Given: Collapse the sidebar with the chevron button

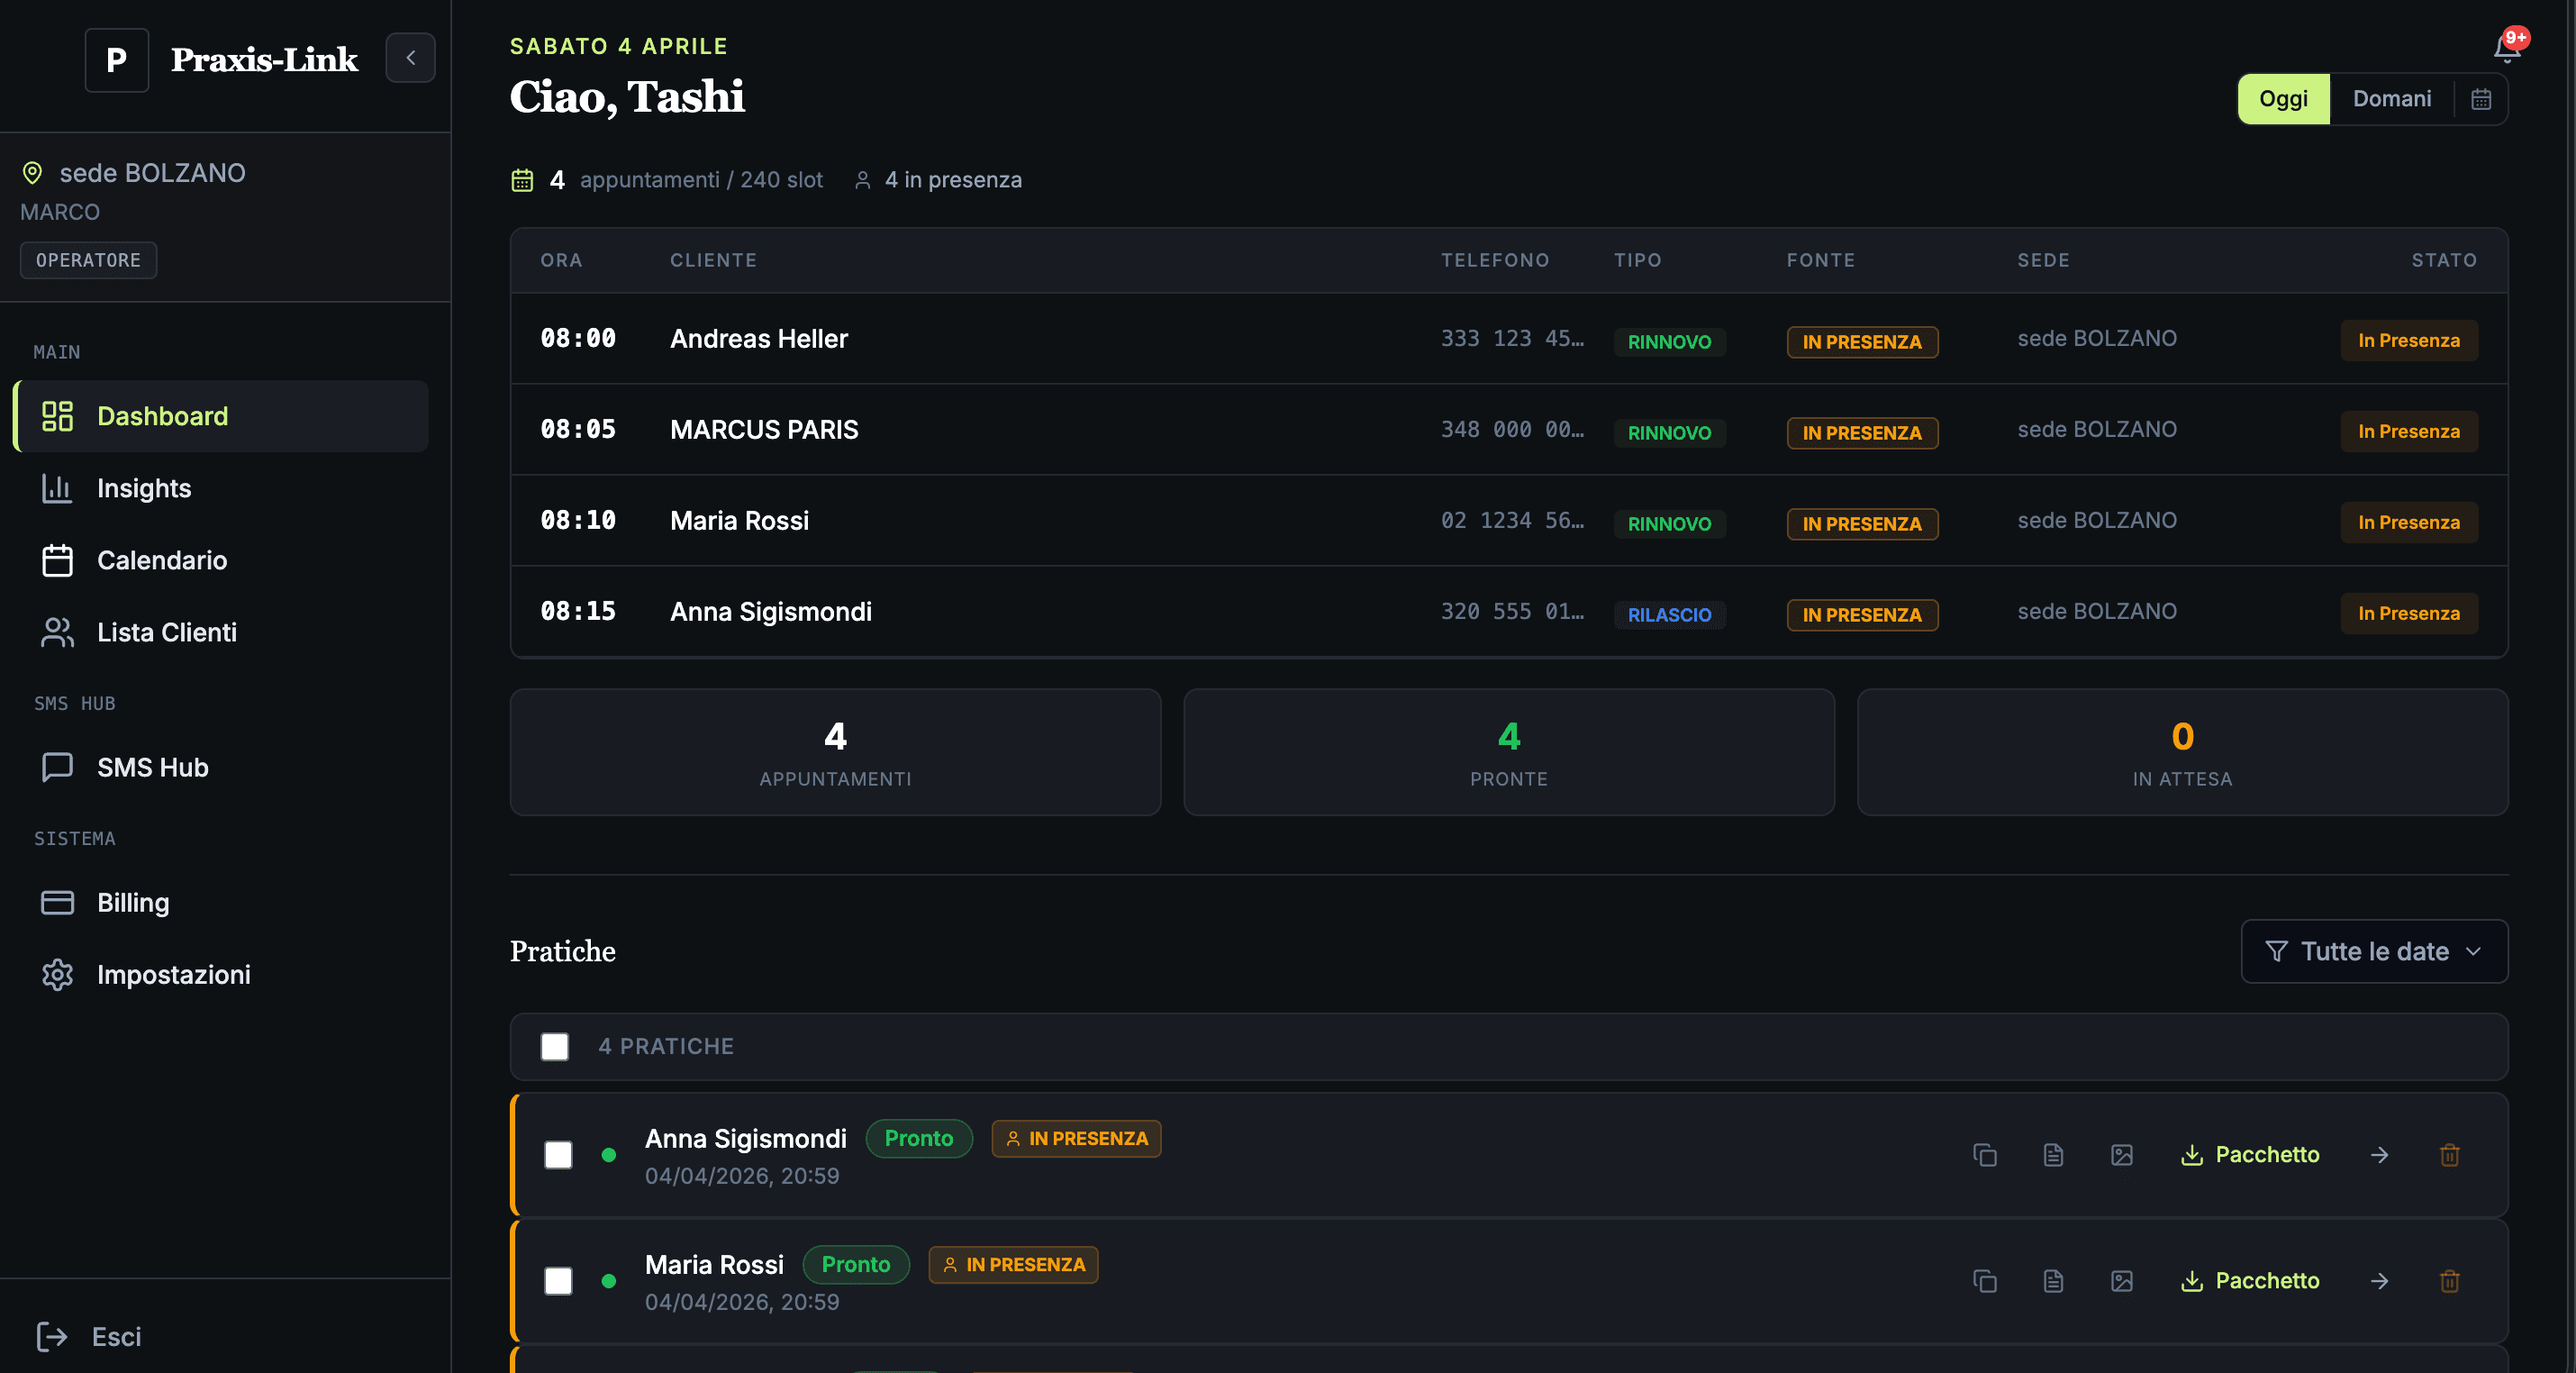Looking at the screenshot, I should tap(410, 58).
